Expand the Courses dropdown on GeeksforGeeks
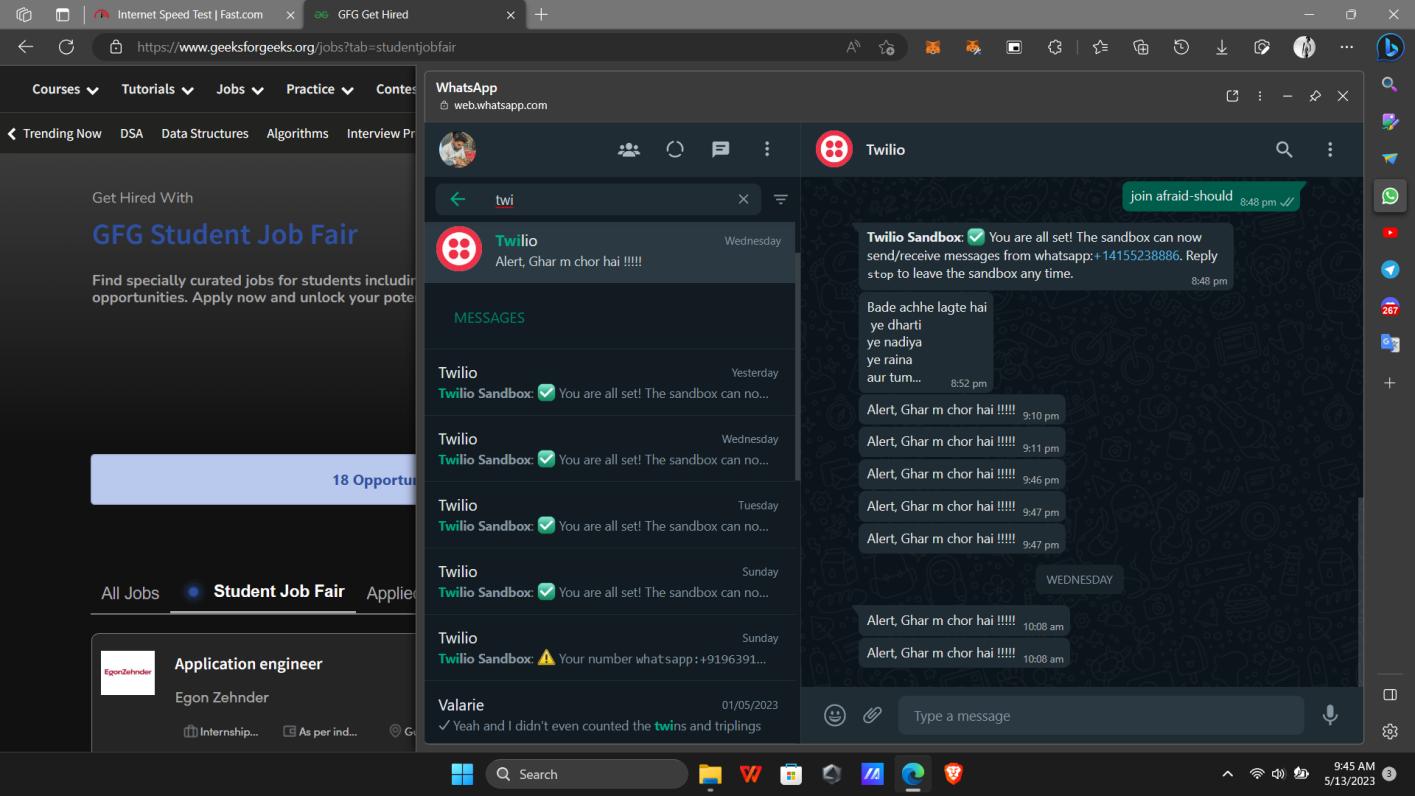The width and height of the screenshot is (1415, 796). [66, 89]
